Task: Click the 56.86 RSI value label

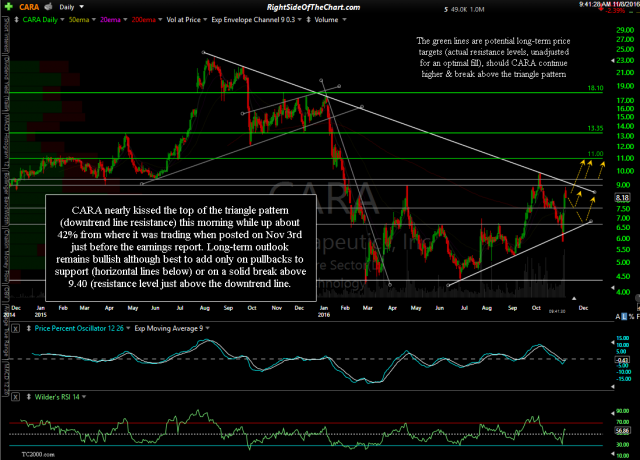Action: 622,430
